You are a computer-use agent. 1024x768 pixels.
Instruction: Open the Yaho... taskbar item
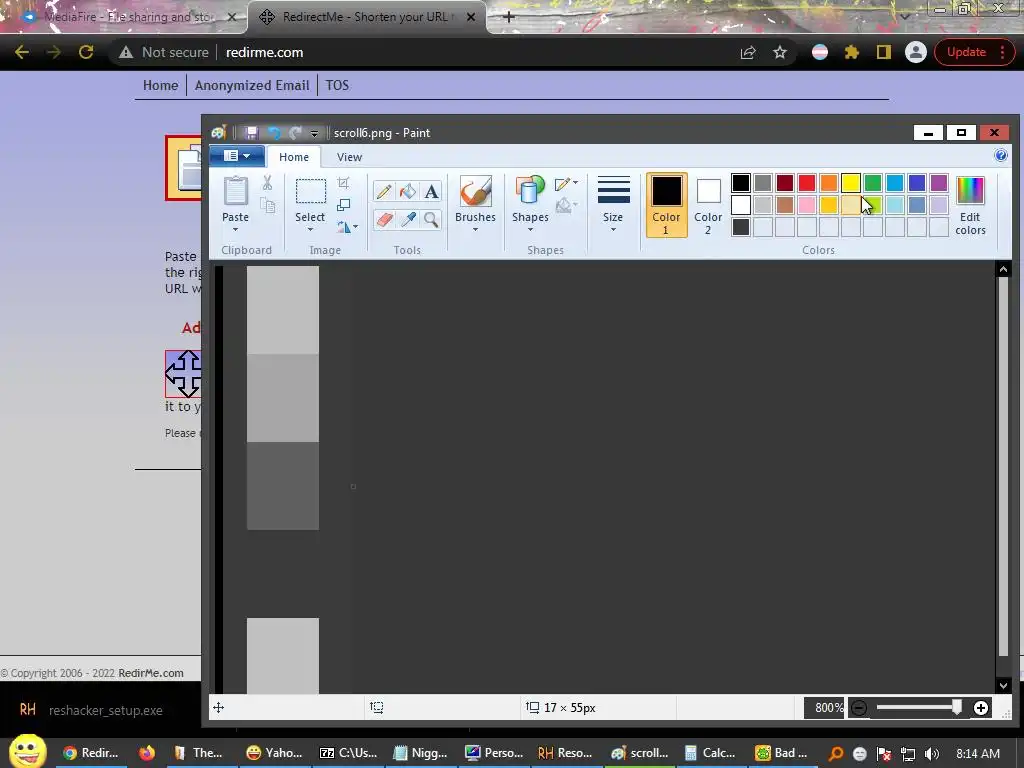[x=274, y=753]
